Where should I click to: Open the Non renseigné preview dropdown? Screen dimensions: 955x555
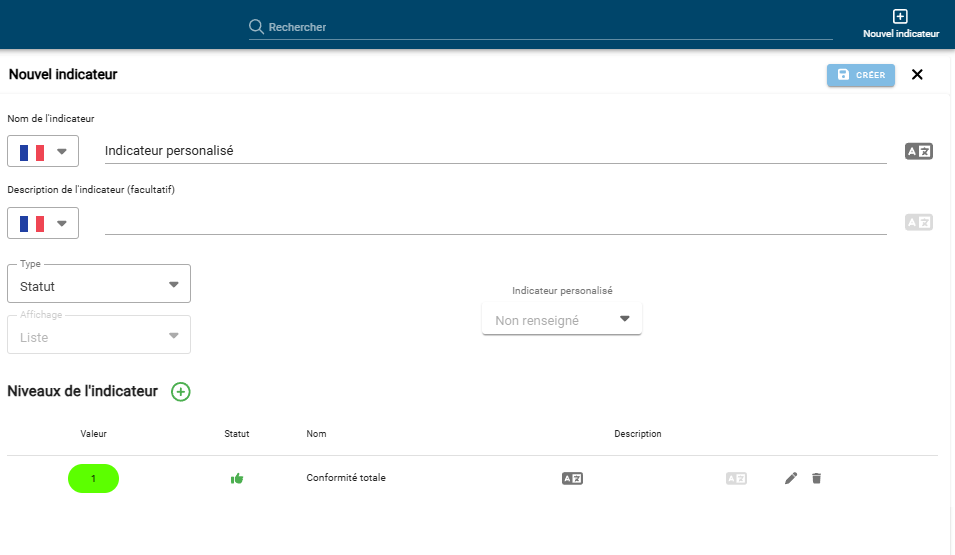pyautogui.click(x=562, y=320)
